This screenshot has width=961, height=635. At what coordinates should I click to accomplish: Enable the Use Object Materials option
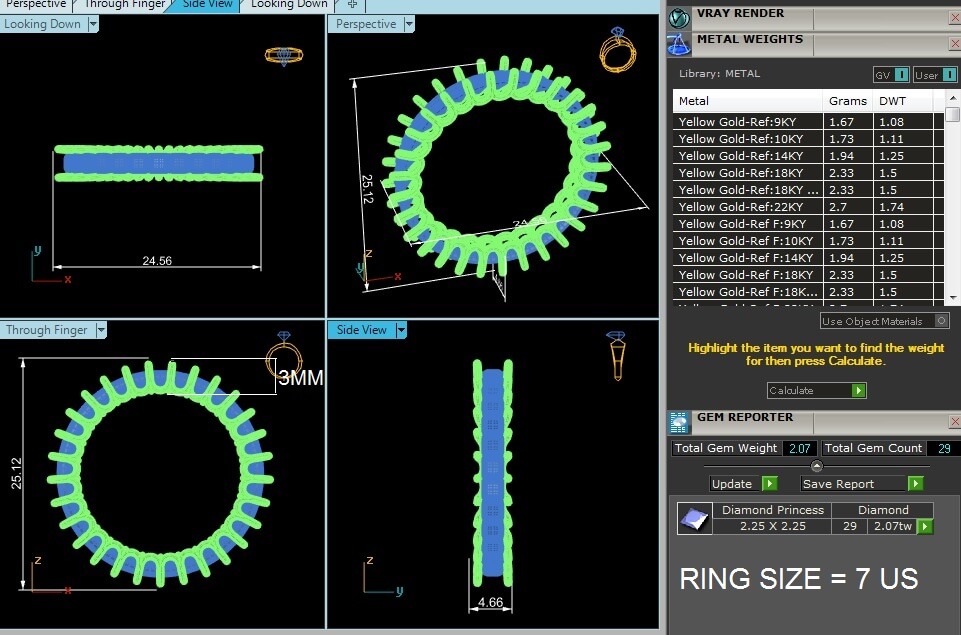pyautogui.click(x=941, y=321)
